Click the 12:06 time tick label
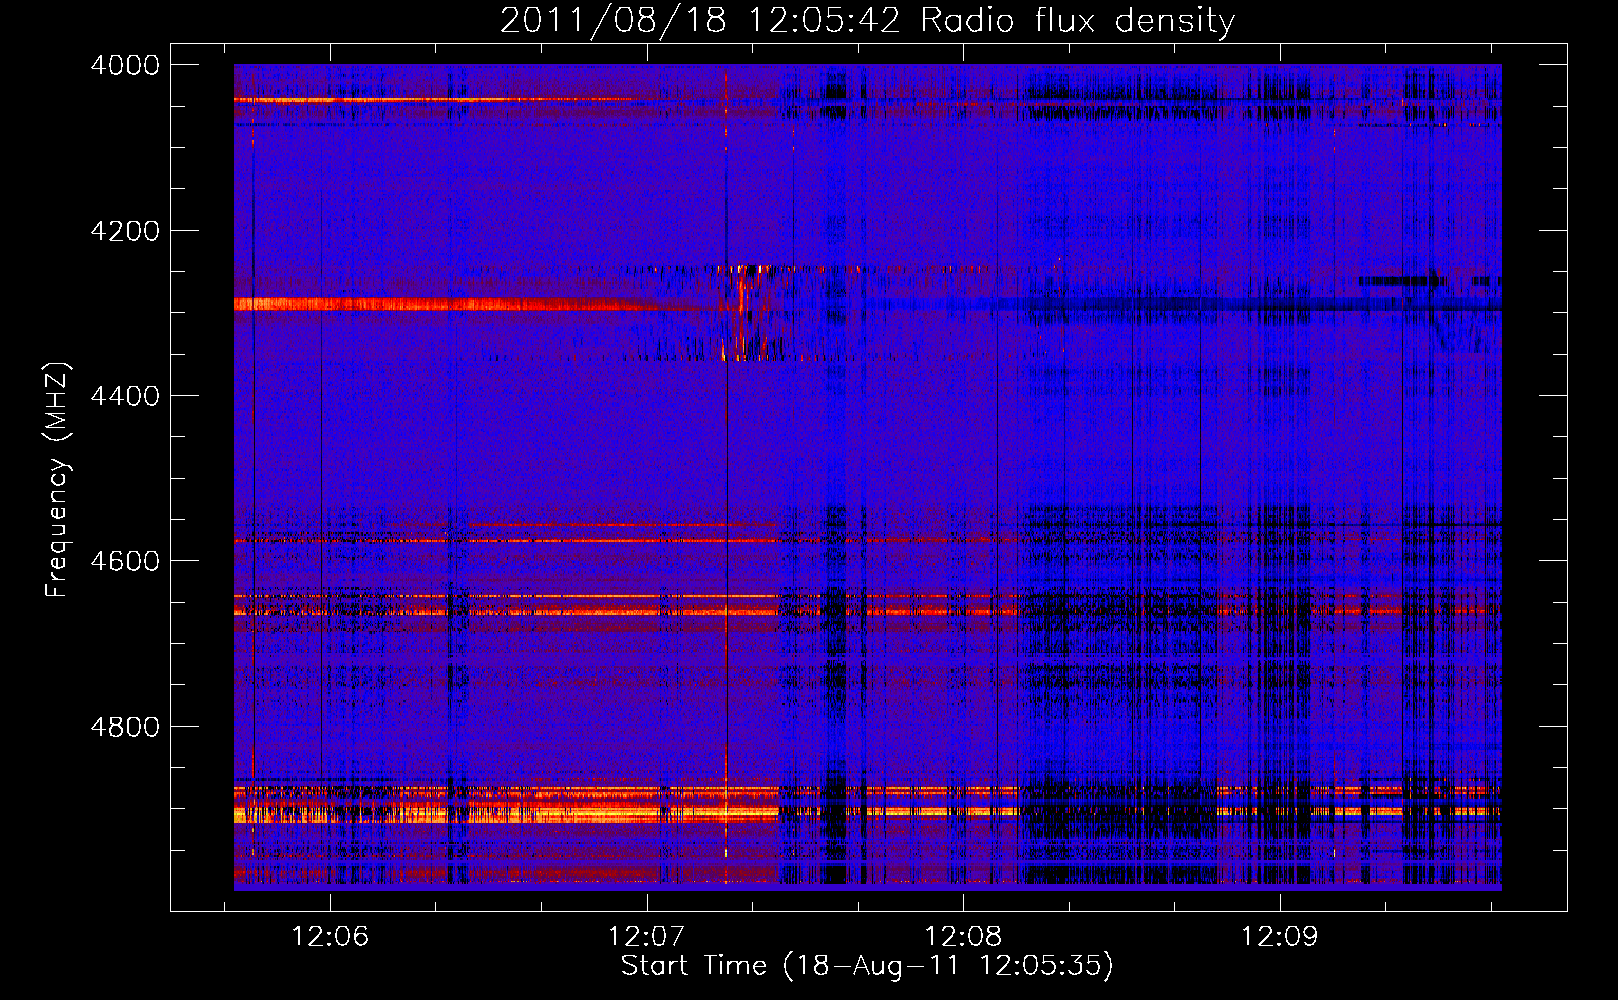Screen dimensions: 1618x1000 [330, 936]
